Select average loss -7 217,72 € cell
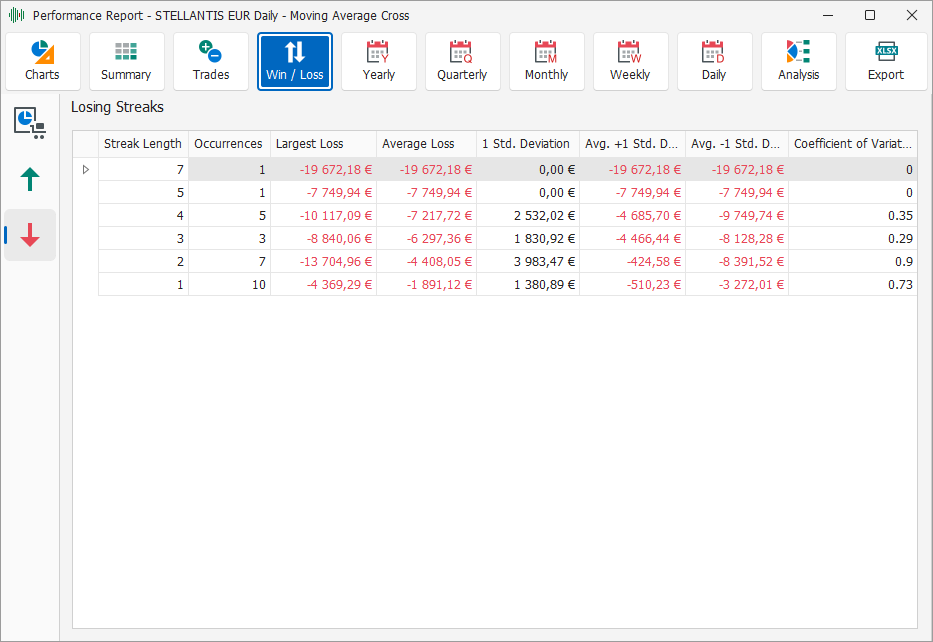The height and width of the screenshot is (642, 933). [426, 215]
